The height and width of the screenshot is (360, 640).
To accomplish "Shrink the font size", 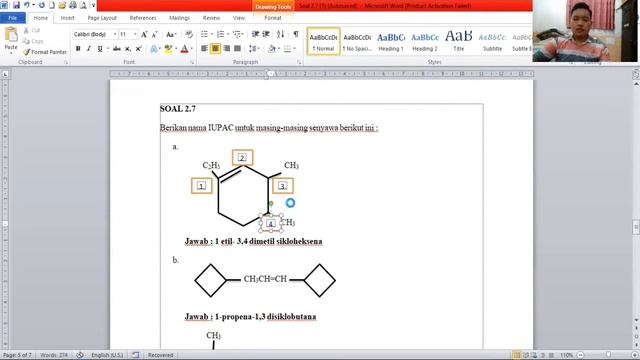I will point(155,35).
